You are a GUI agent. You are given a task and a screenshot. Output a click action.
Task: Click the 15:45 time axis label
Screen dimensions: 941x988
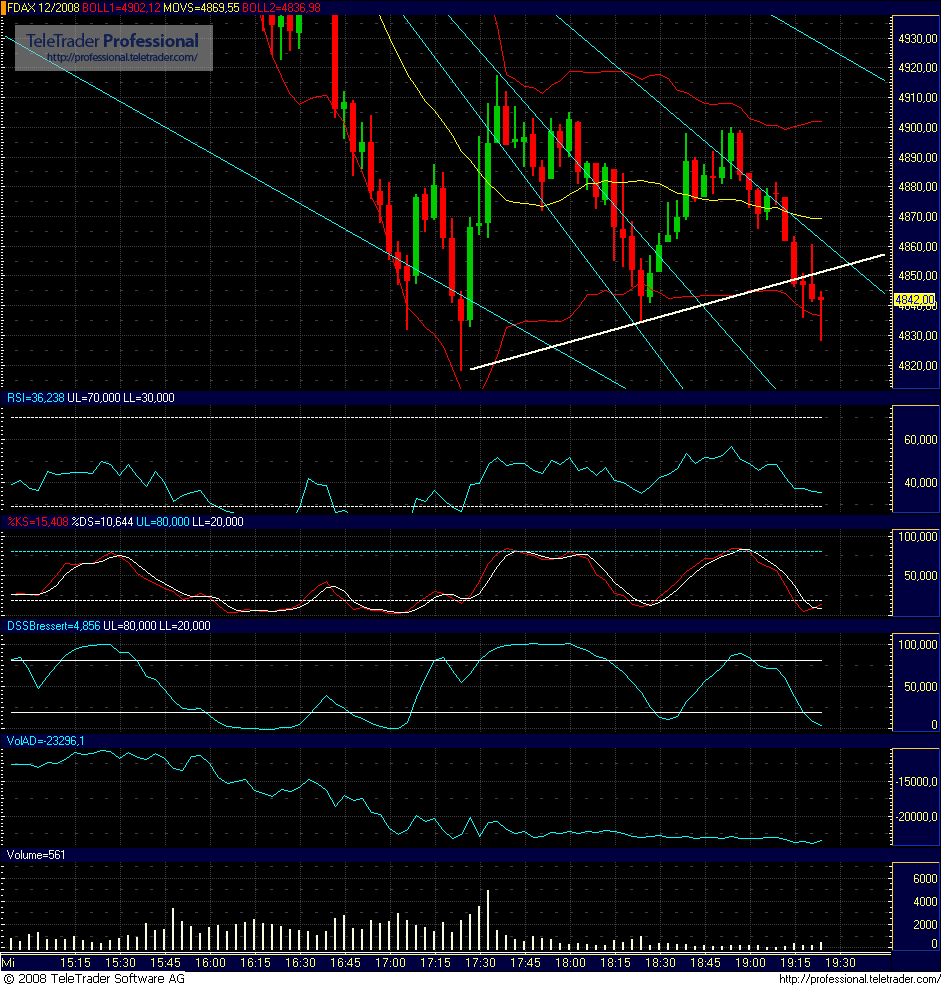coord(165,963)
